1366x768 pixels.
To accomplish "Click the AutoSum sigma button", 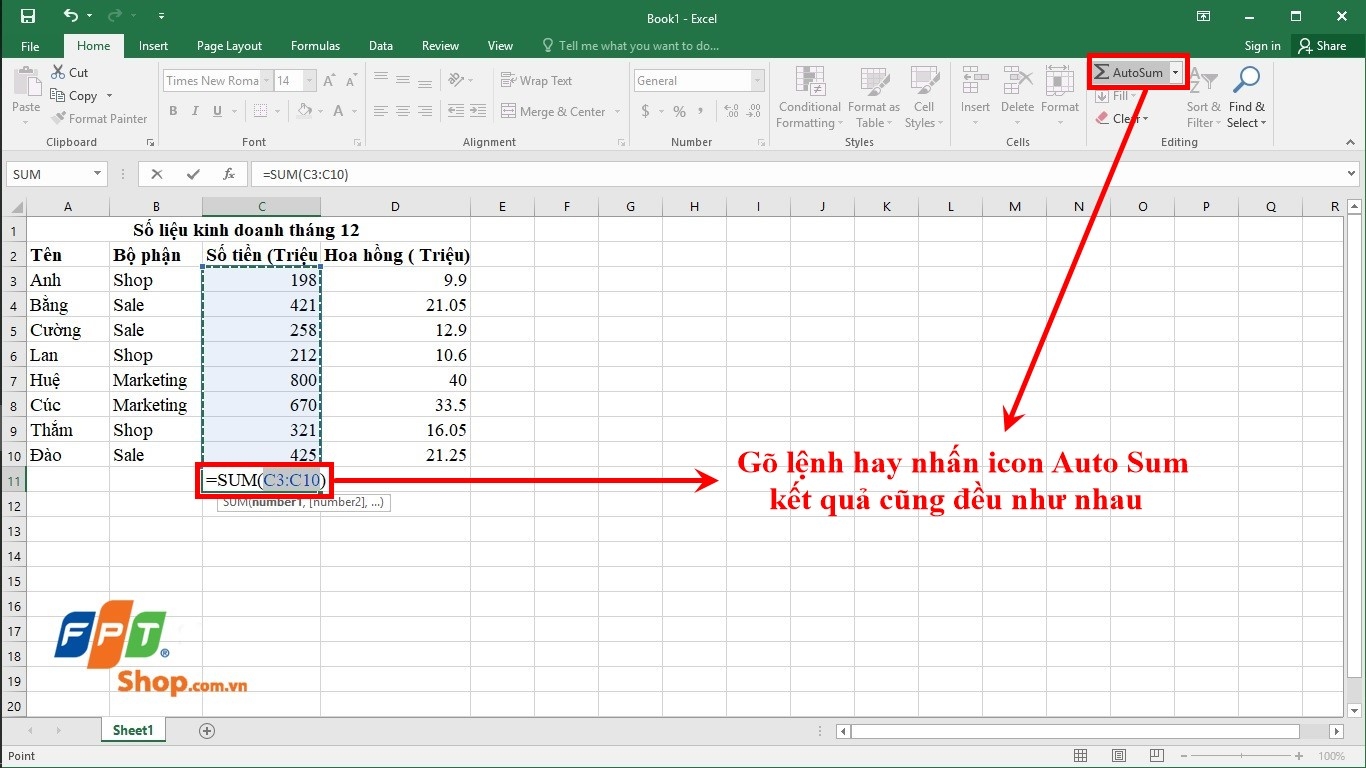I will (x=1129, y=73).
